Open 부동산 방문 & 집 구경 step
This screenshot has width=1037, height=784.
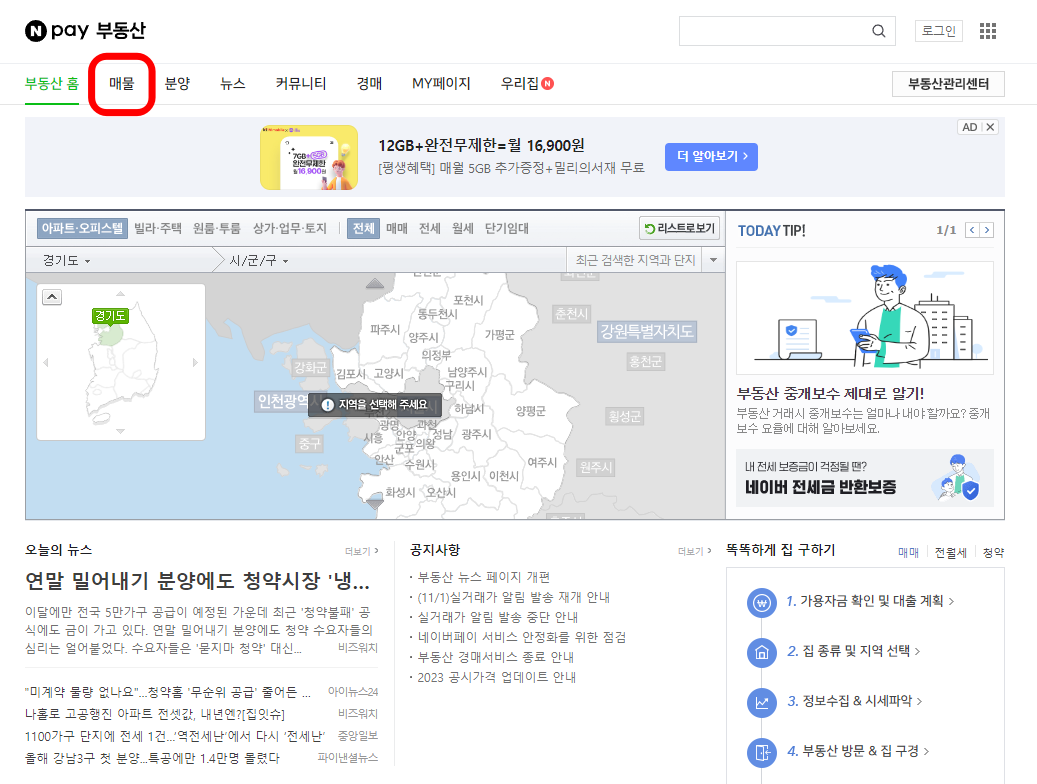click(x=858, y=751)
